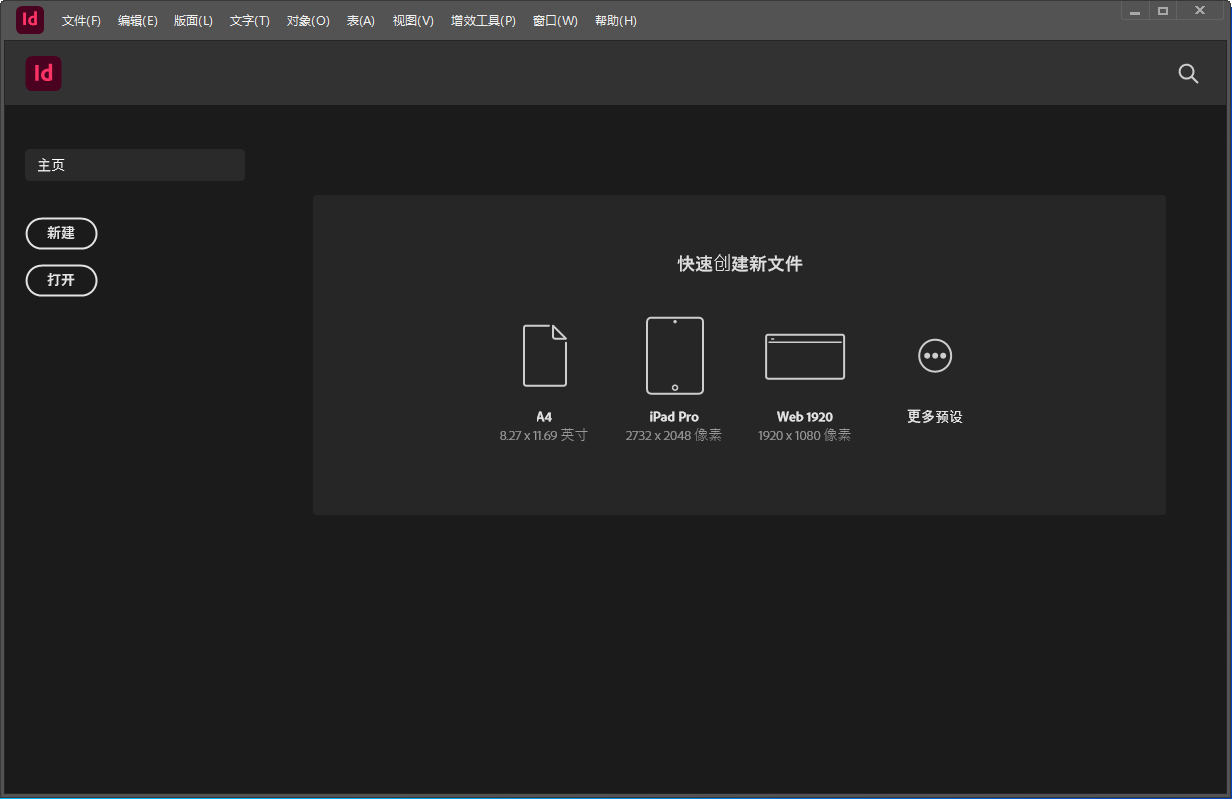The image size is (1232, 799).
Task: Click the search magnifier icon
Action: pos(1188,73)
